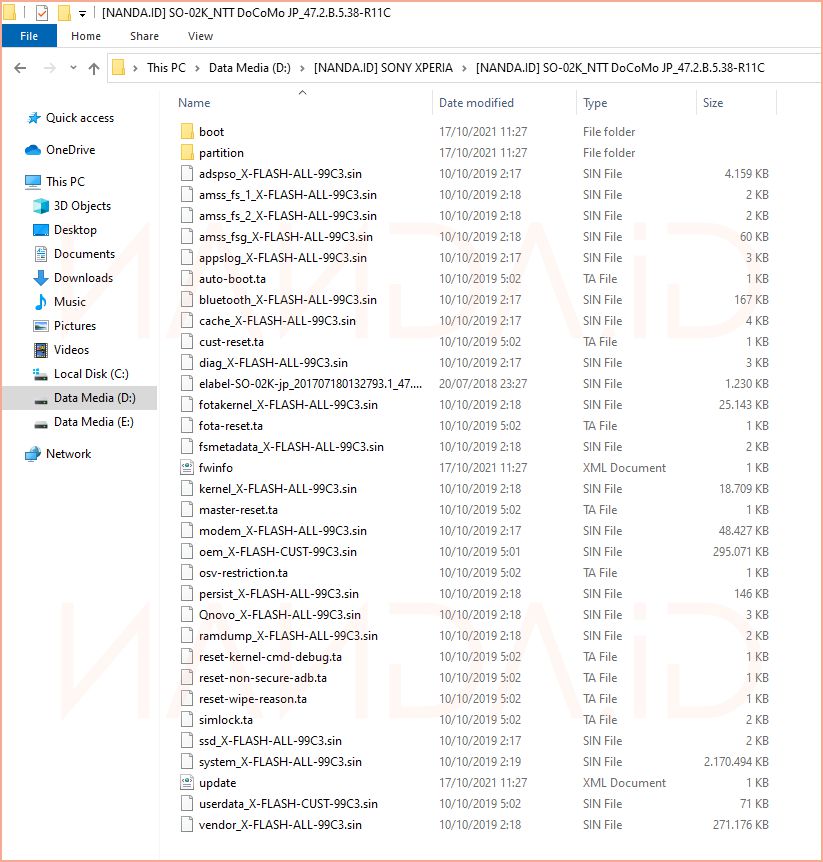The width and height of the screenshot is (823, 862).
Task: Select the fwinfo XML document icon
Action: coord(186,468)
